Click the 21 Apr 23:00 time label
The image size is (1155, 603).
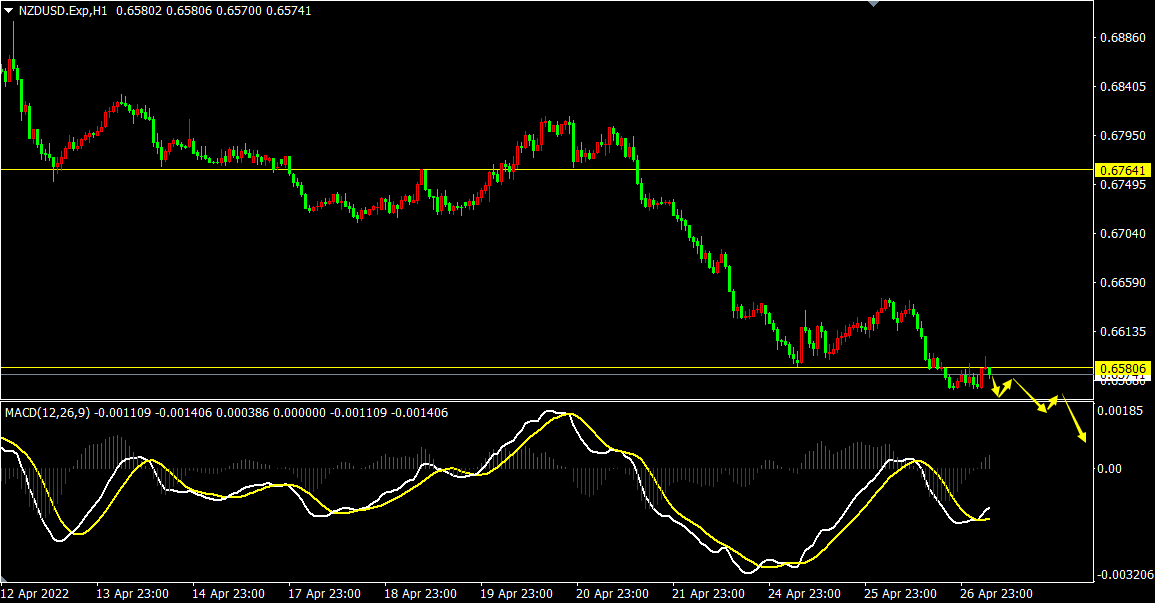[x=707, y=592]
